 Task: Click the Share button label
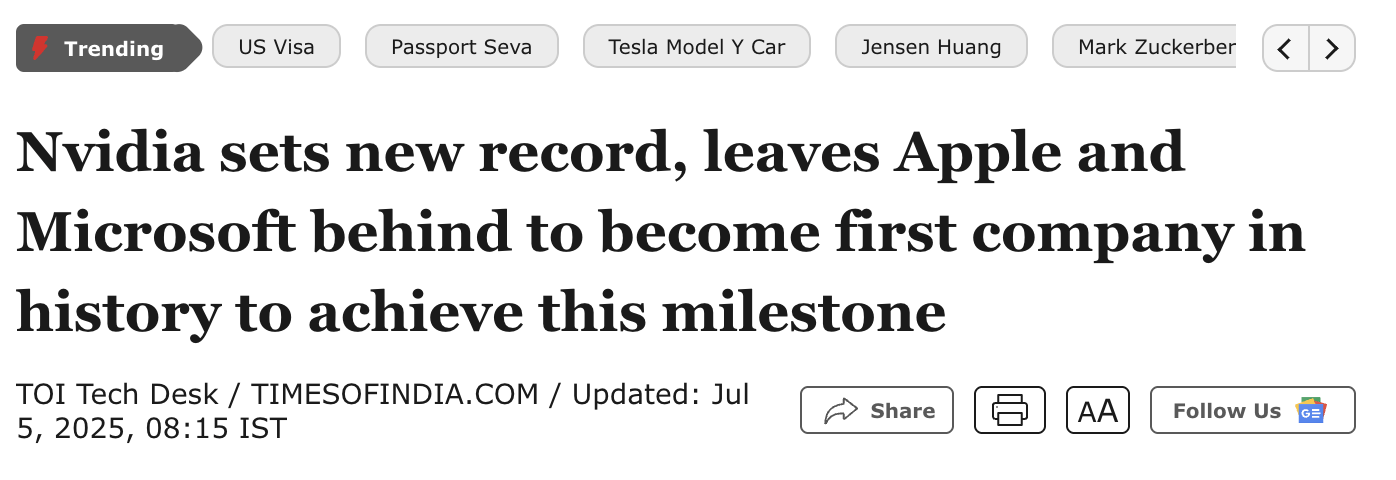point(902,411)
